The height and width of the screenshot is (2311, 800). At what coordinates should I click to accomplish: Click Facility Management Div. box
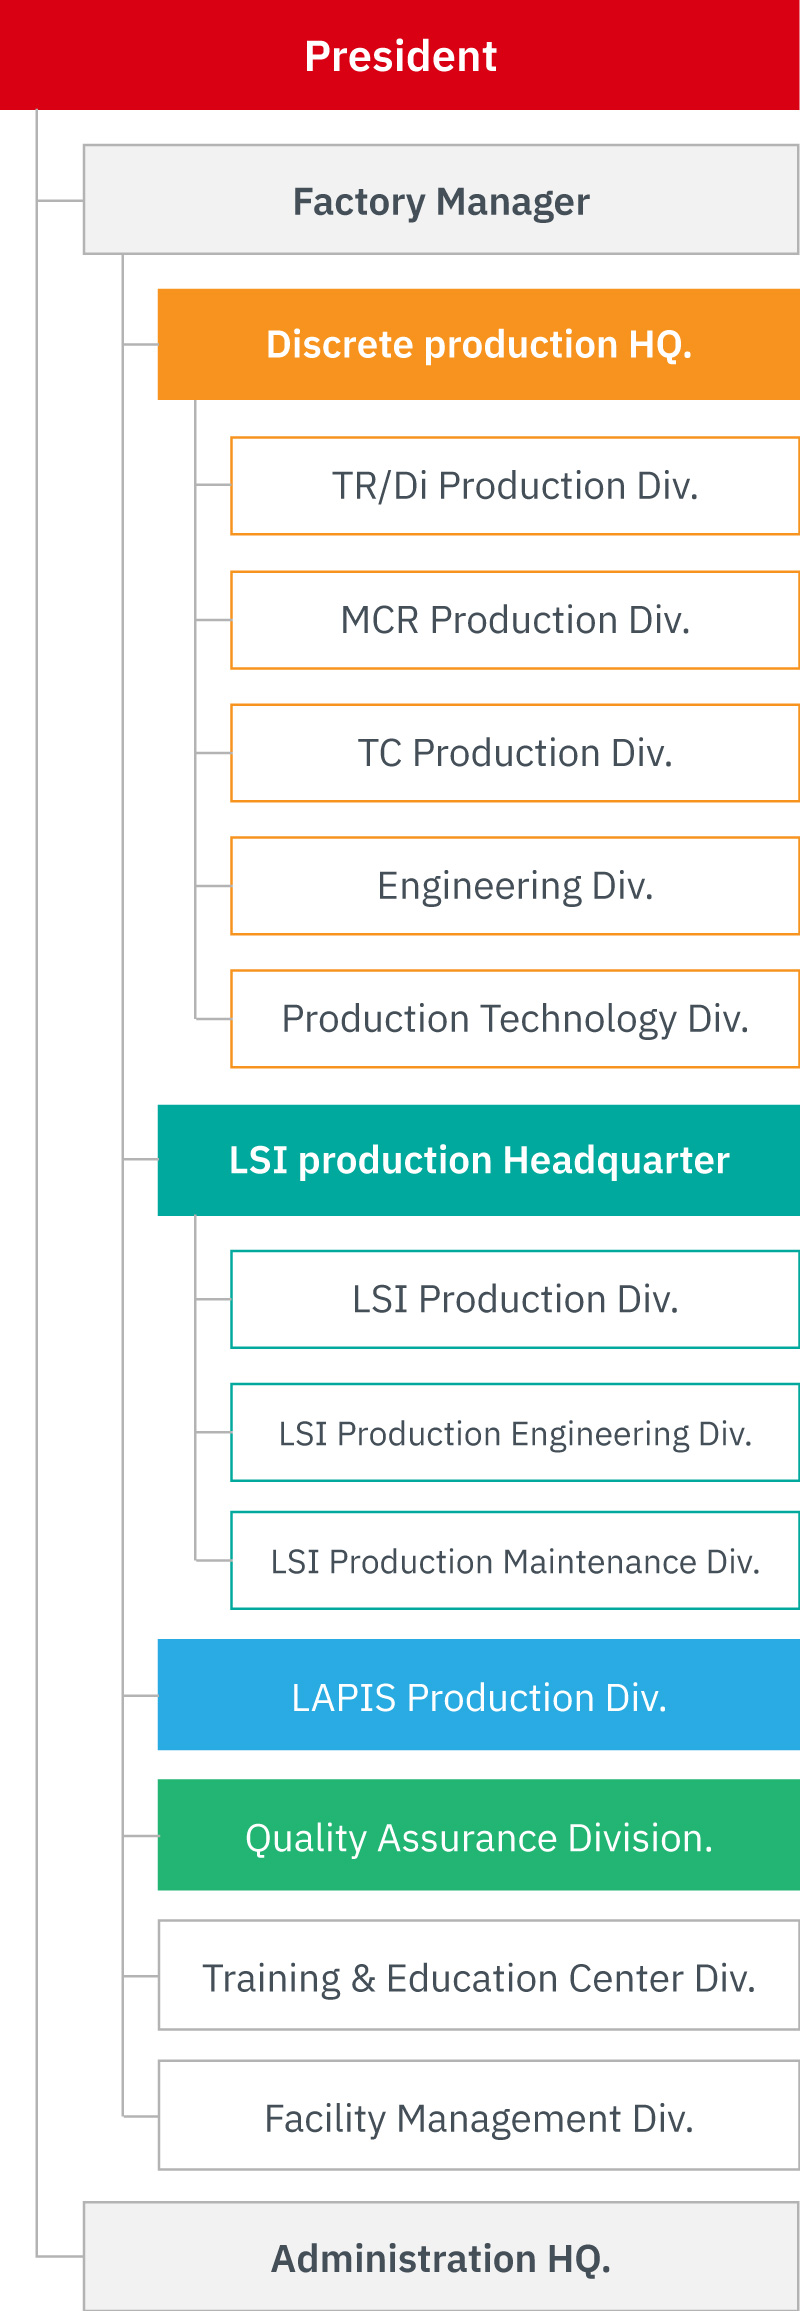[479, 2115]
